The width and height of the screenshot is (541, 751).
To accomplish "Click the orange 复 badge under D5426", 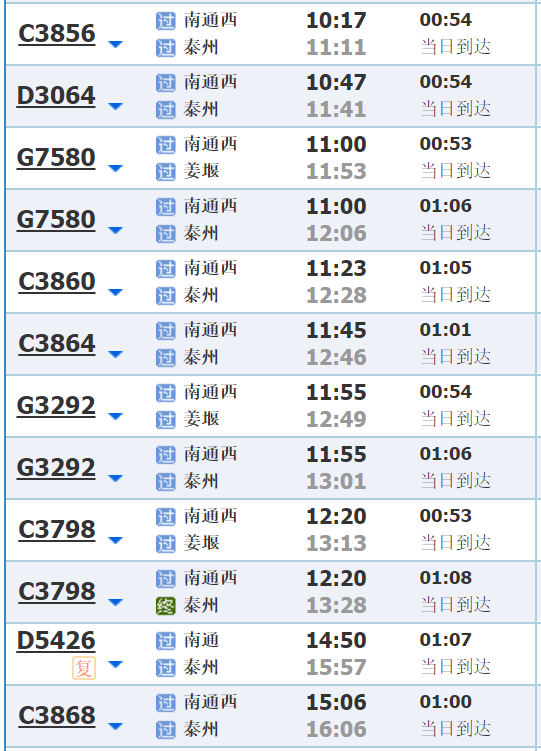I will pos(84,668).
